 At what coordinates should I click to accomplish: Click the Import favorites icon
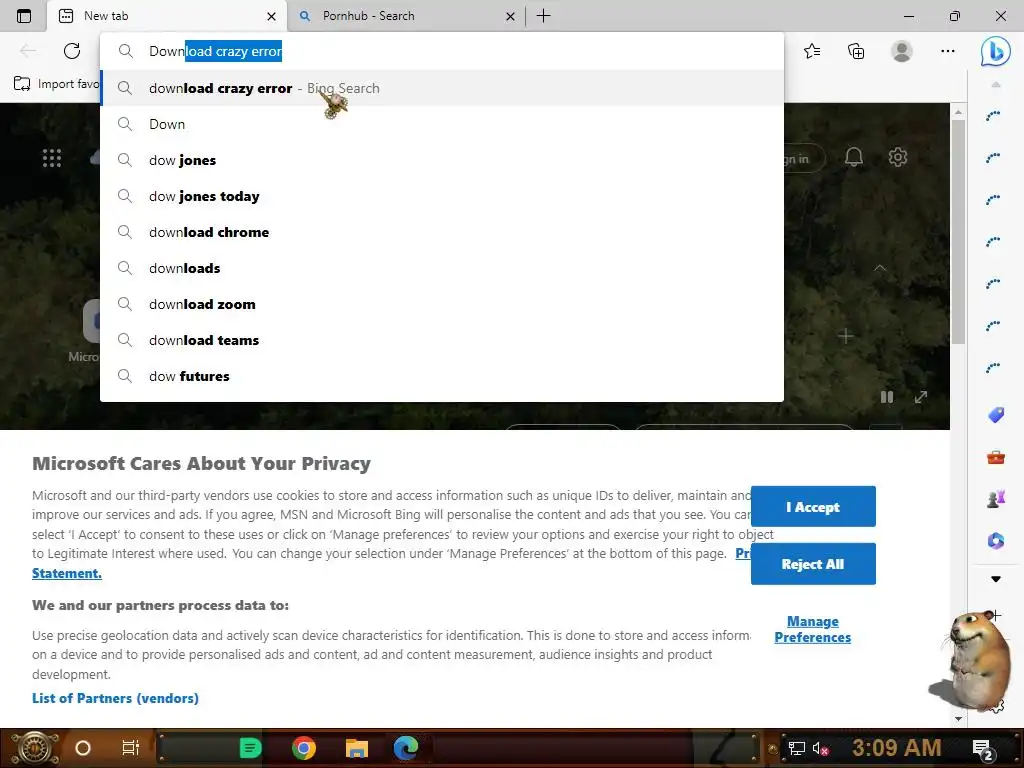(22, 84)
